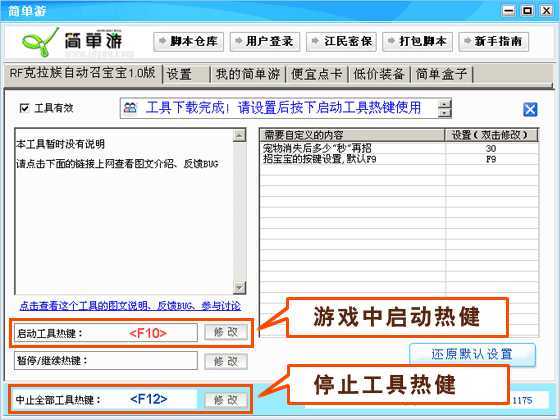Select row 招宝宝的按键设置,默认F9
The width and height of the screenshot is (560, 420).
click(399, 159)
